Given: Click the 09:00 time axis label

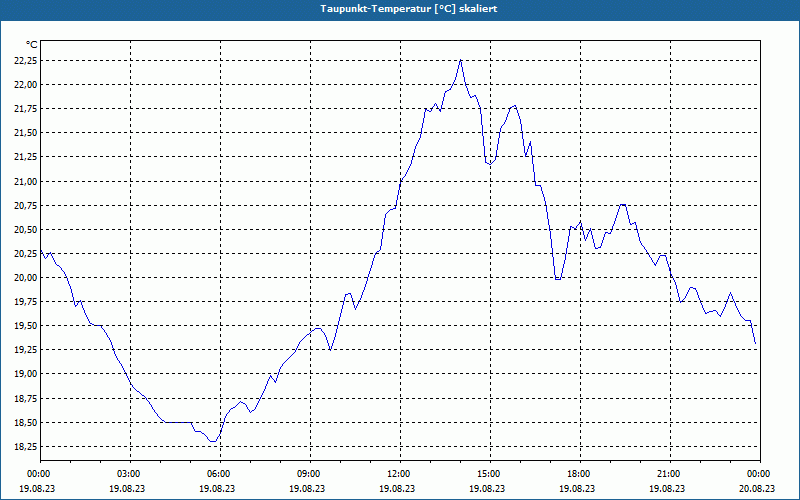Looking at the screenshot, I should (x=310, y=473).
